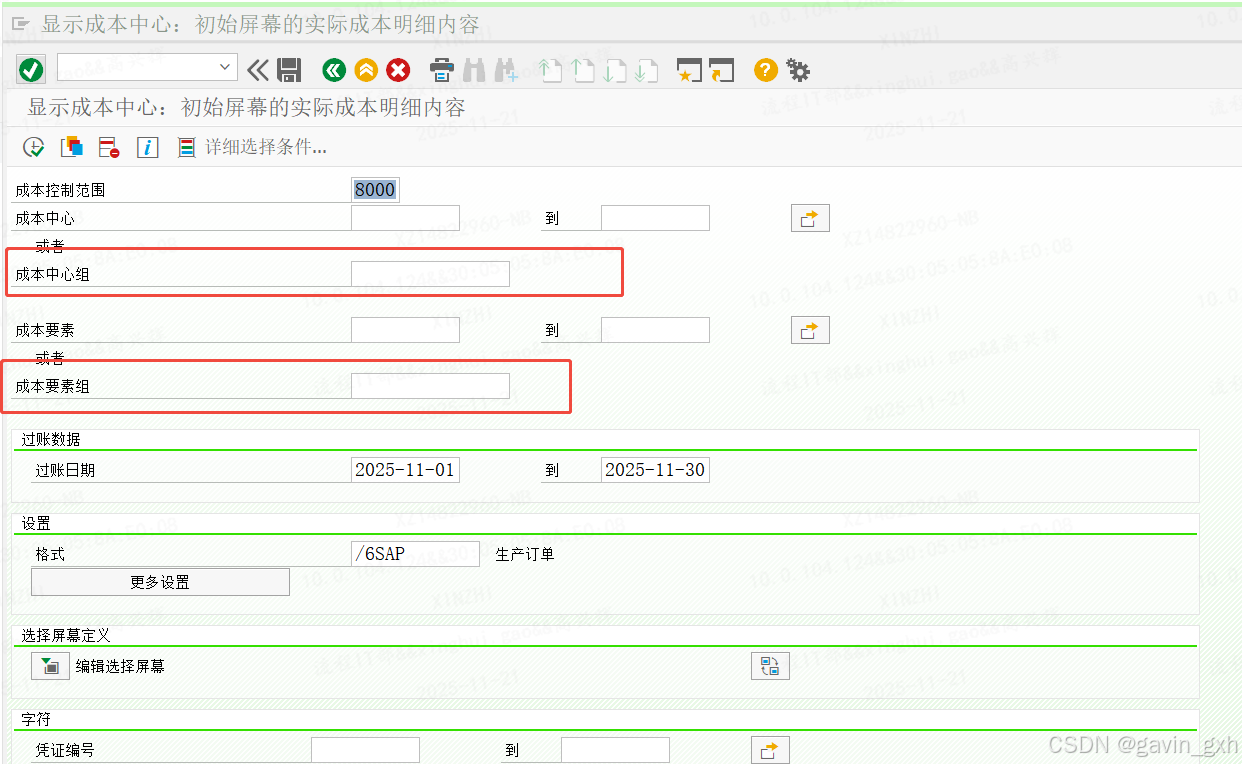Click inside the 成本中心组 input field
Screen dimensions: 1242x764
(430, 273)
